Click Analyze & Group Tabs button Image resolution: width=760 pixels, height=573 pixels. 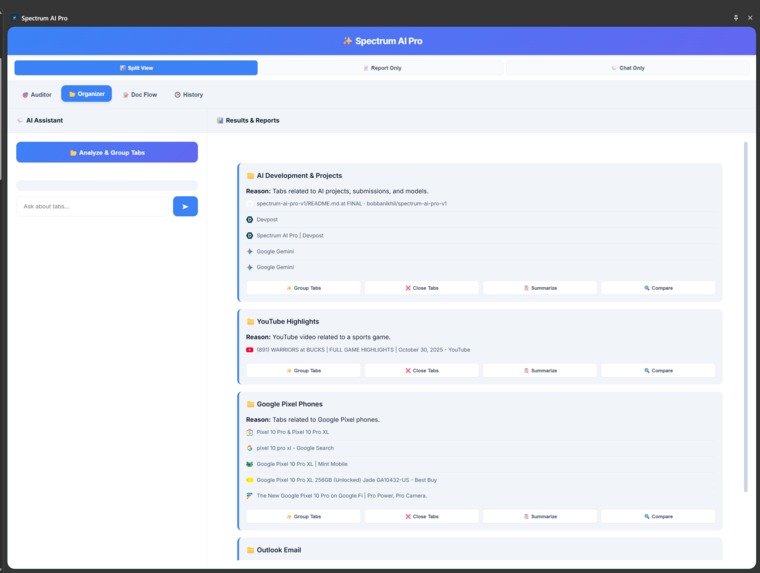point(107,152)
